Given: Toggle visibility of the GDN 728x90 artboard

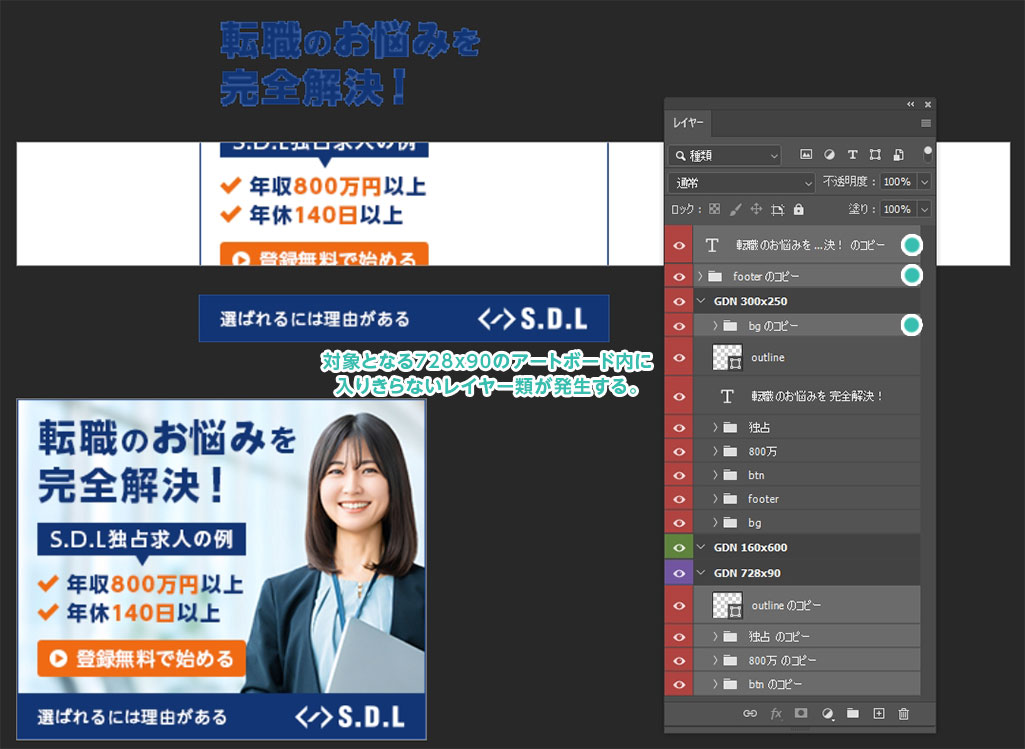Looking at the screenshot, I should click(679, 573).
